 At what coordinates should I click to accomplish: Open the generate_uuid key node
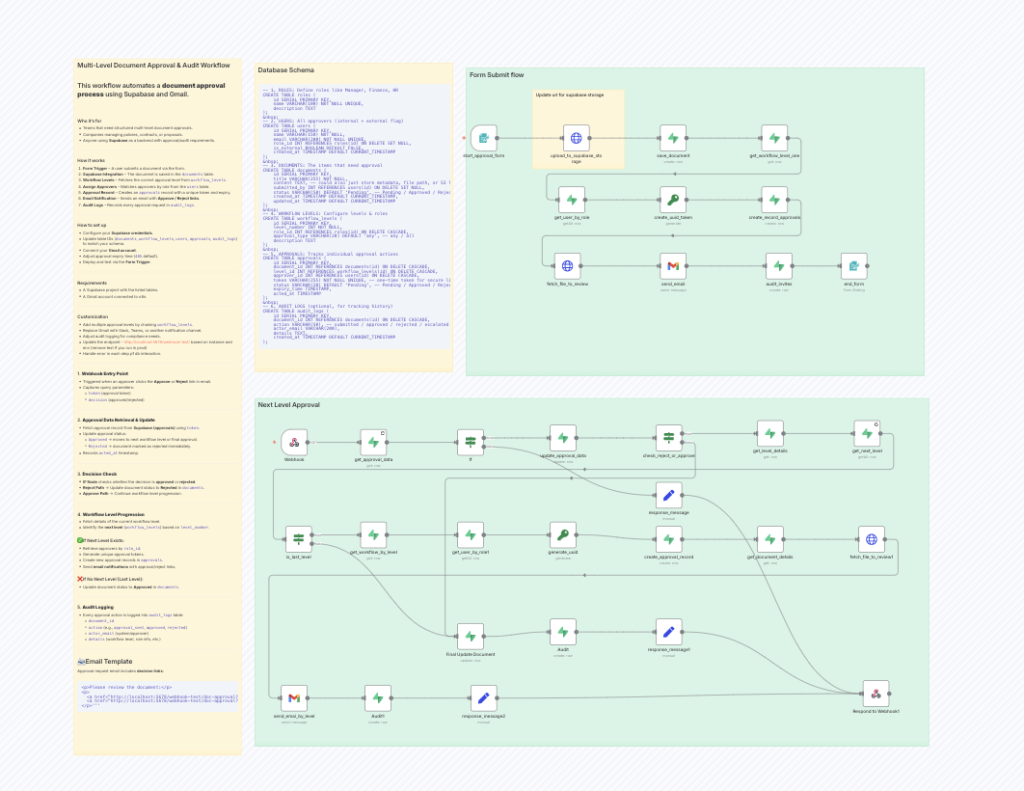(x=563, y=536)
